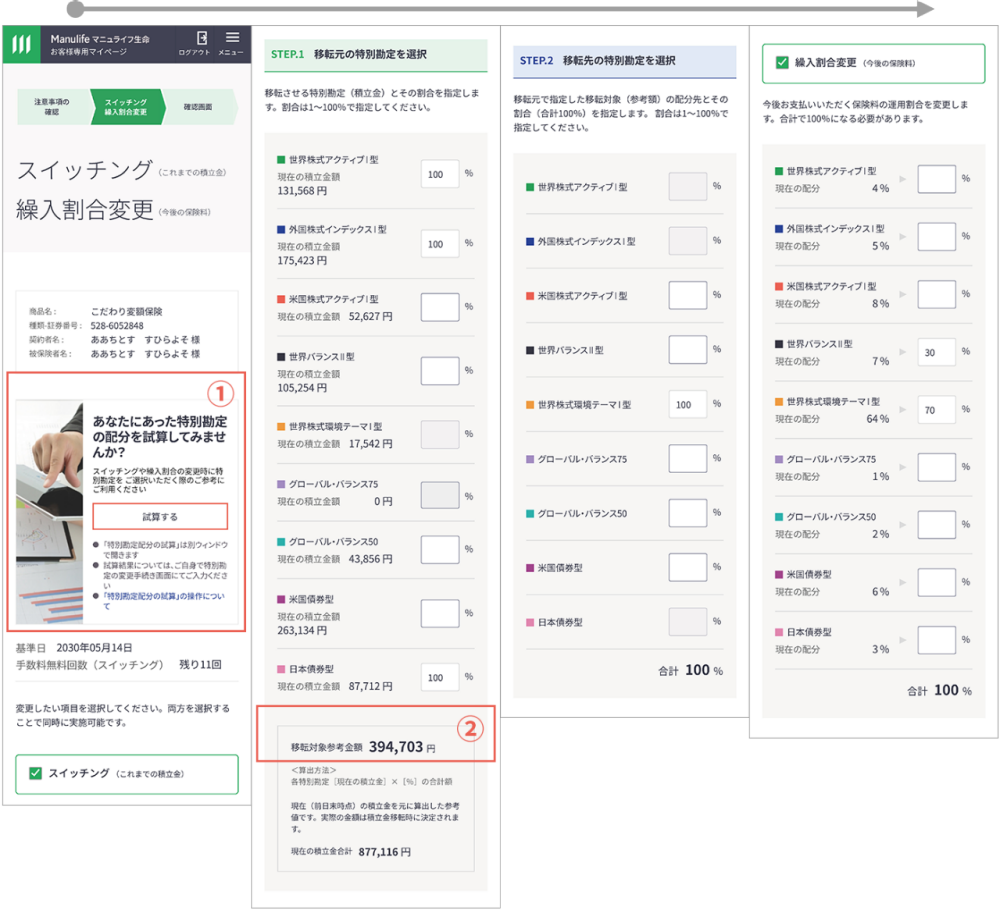The height and width of the screenshot is (910, 1000).
Task: Click 繰入割合 世界バランスII型 field showing 30
Action: 937,352
